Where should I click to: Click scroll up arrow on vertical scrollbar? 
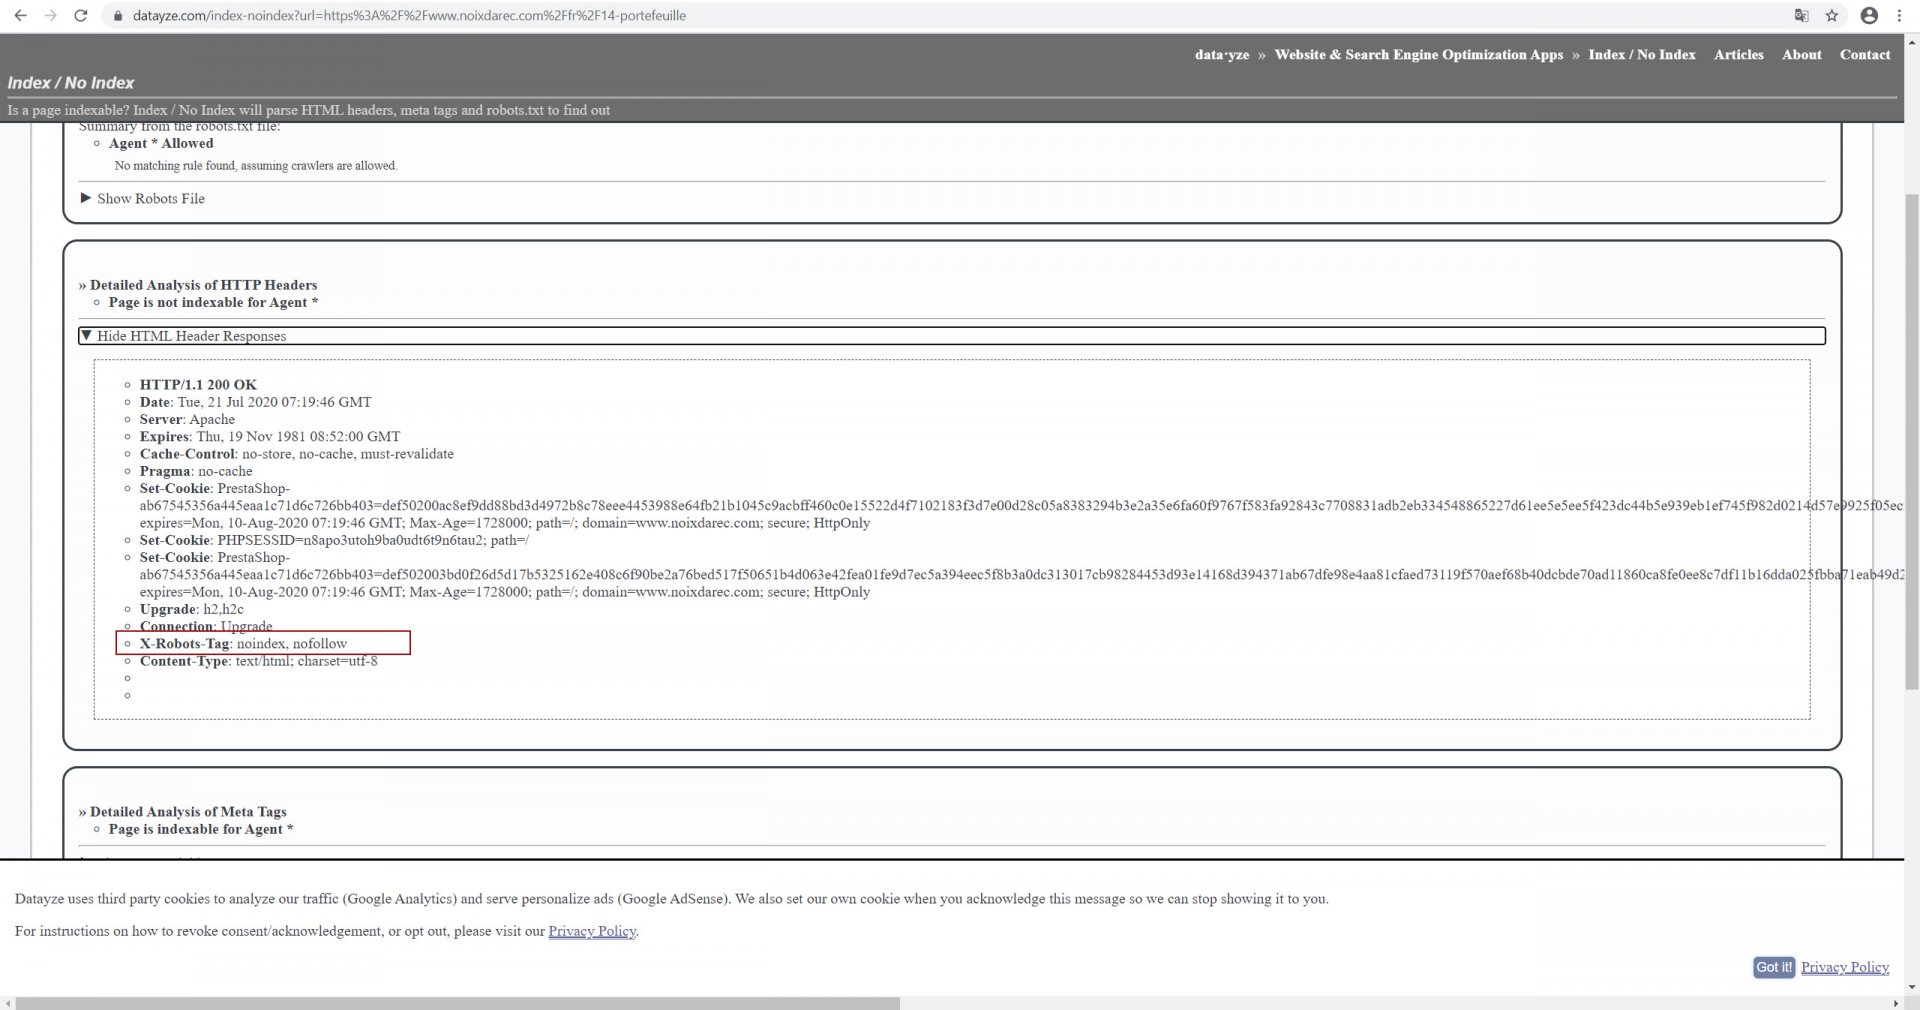1912,44
